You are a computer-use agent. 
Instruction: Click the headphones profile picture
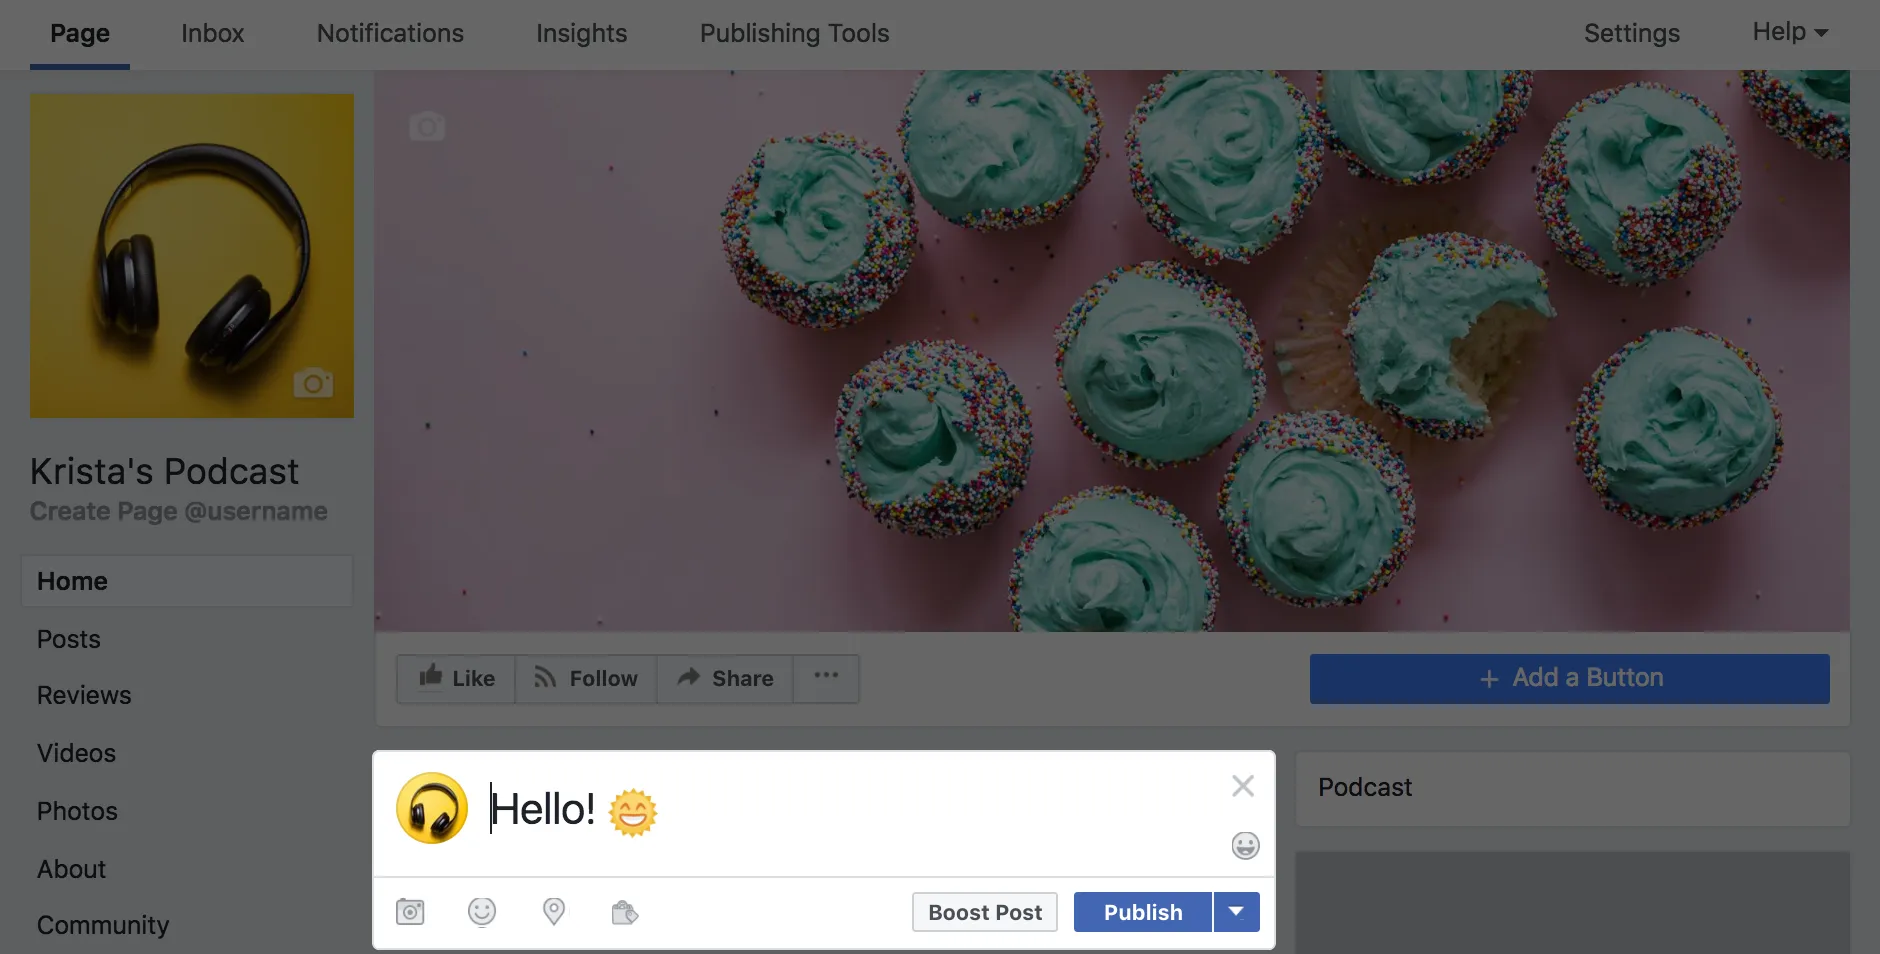pos(192,256)
